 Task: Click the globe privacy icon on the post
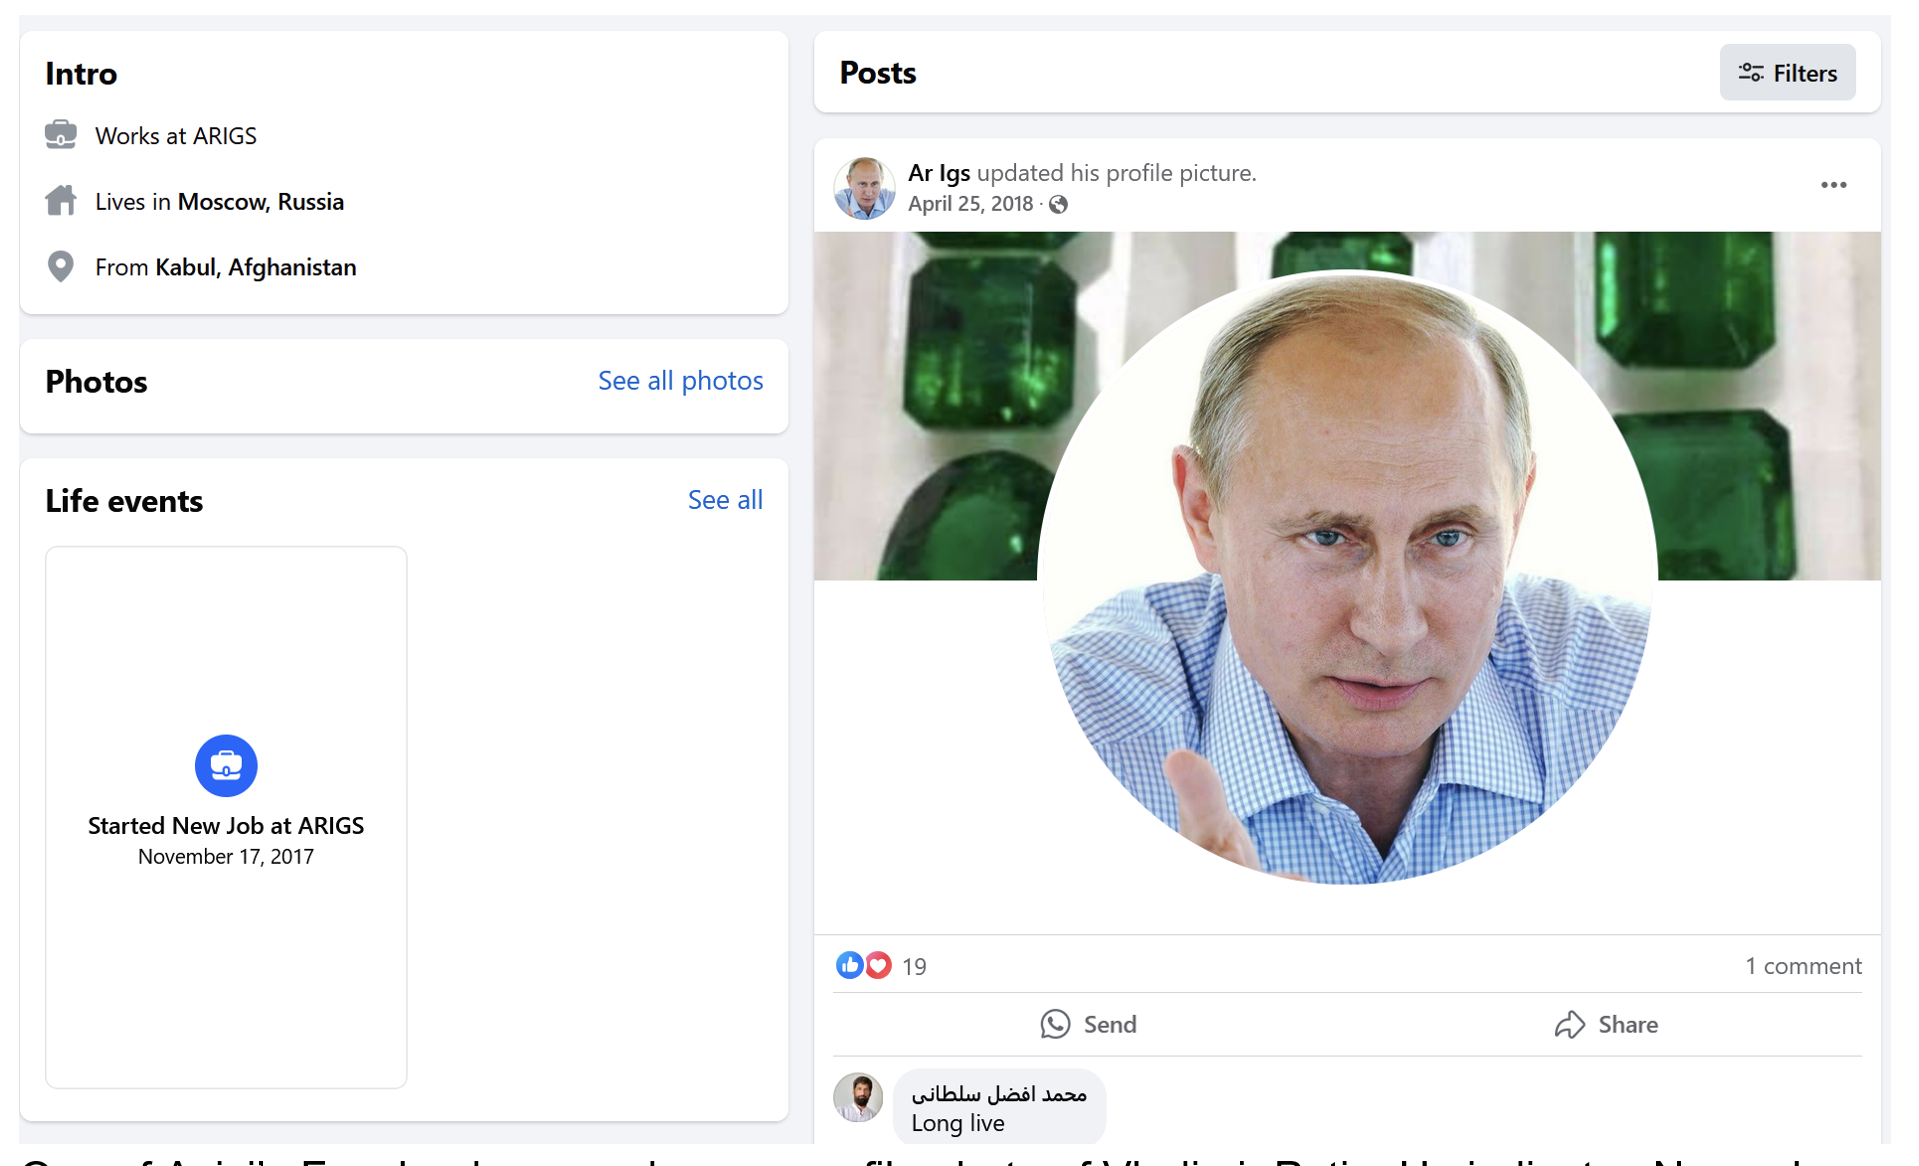[x=1058, y=204]
